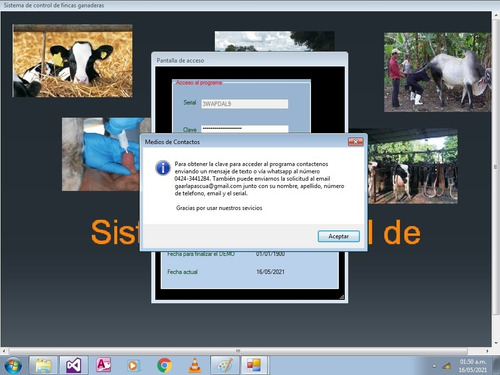Click the scroll left arrow of horizontal scrollbar

click(4, 351)
